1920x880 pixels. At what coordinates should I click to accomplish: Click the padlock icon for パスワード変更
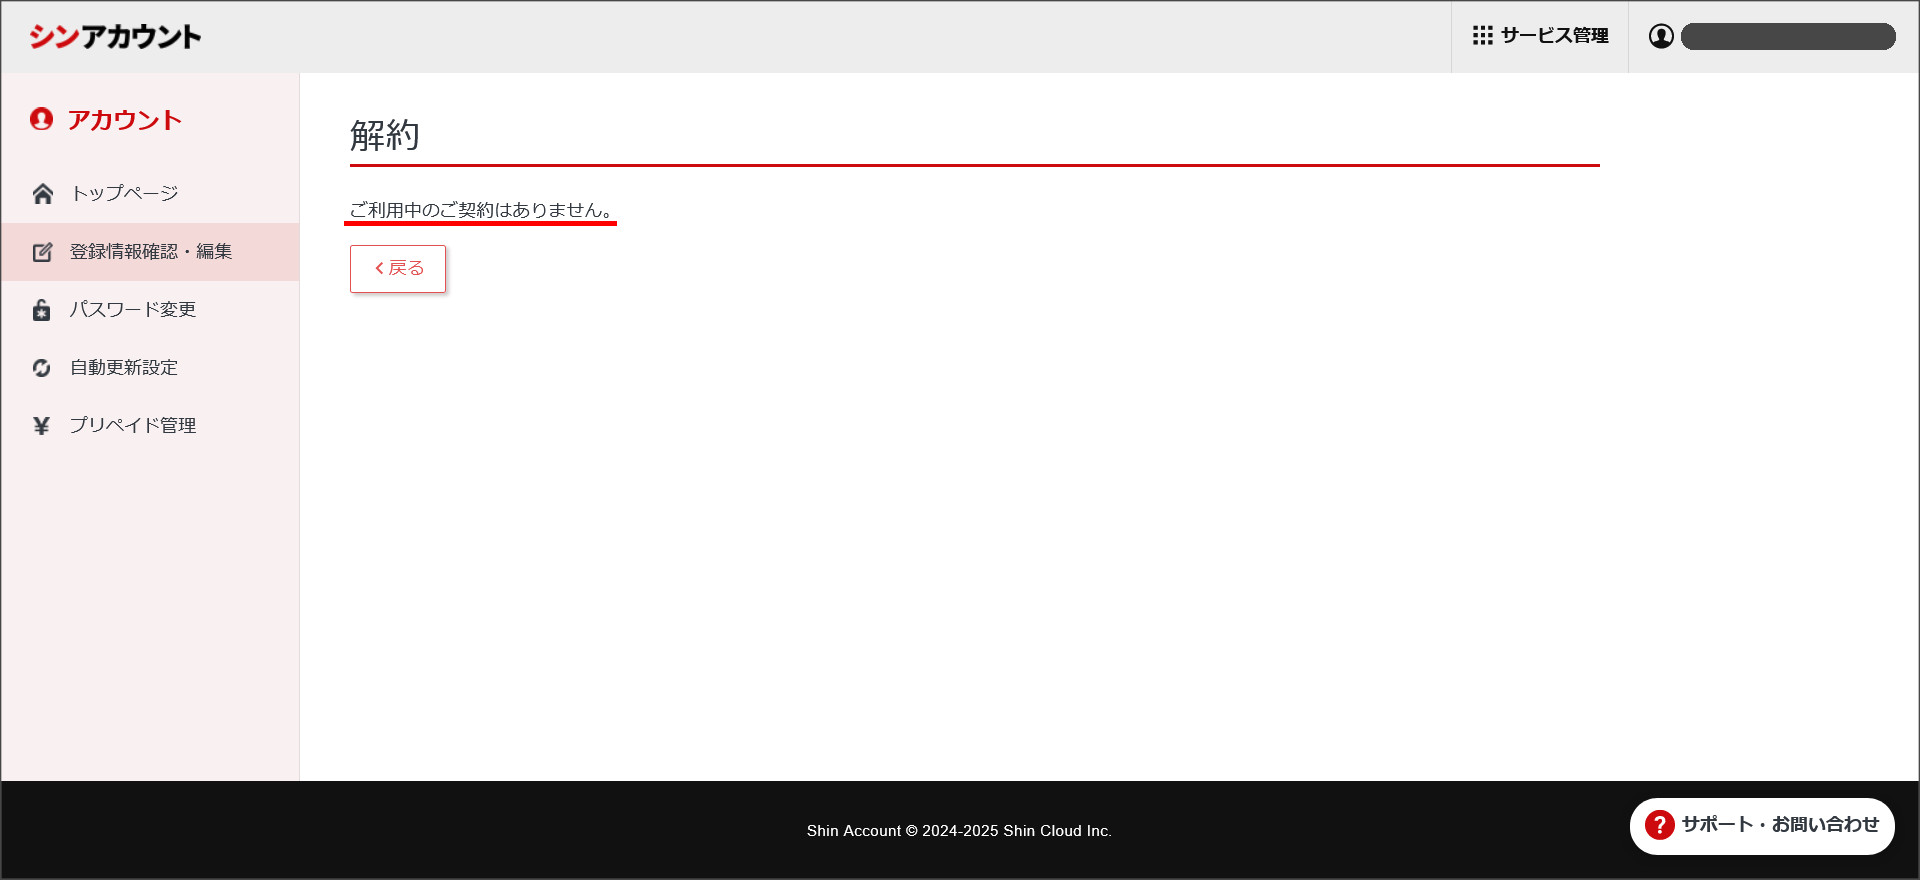click(x=42, y=310)
